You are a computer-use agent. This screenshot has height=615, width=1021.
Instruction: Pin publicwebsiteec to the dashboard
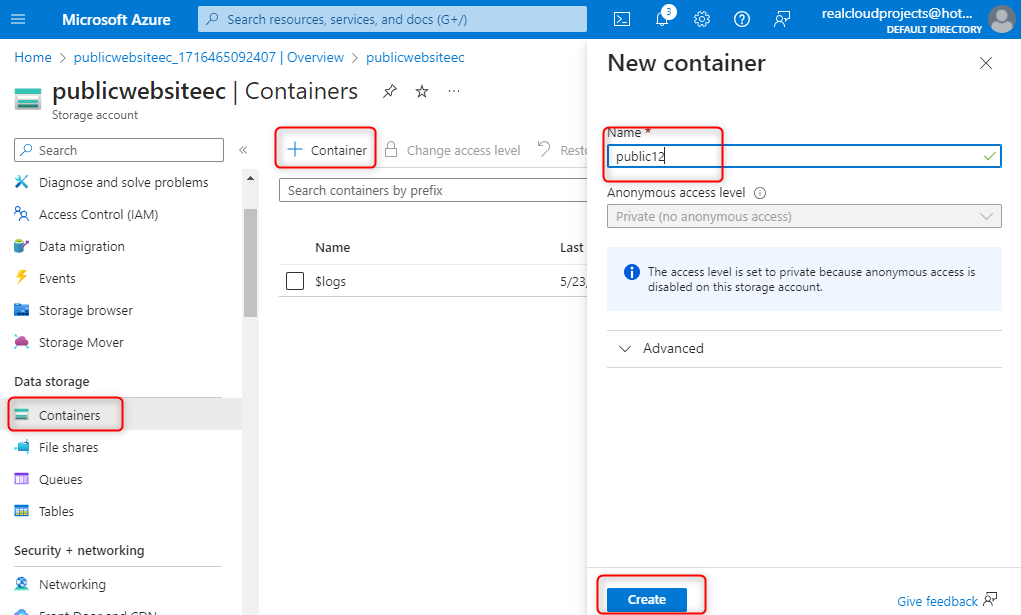389,92
